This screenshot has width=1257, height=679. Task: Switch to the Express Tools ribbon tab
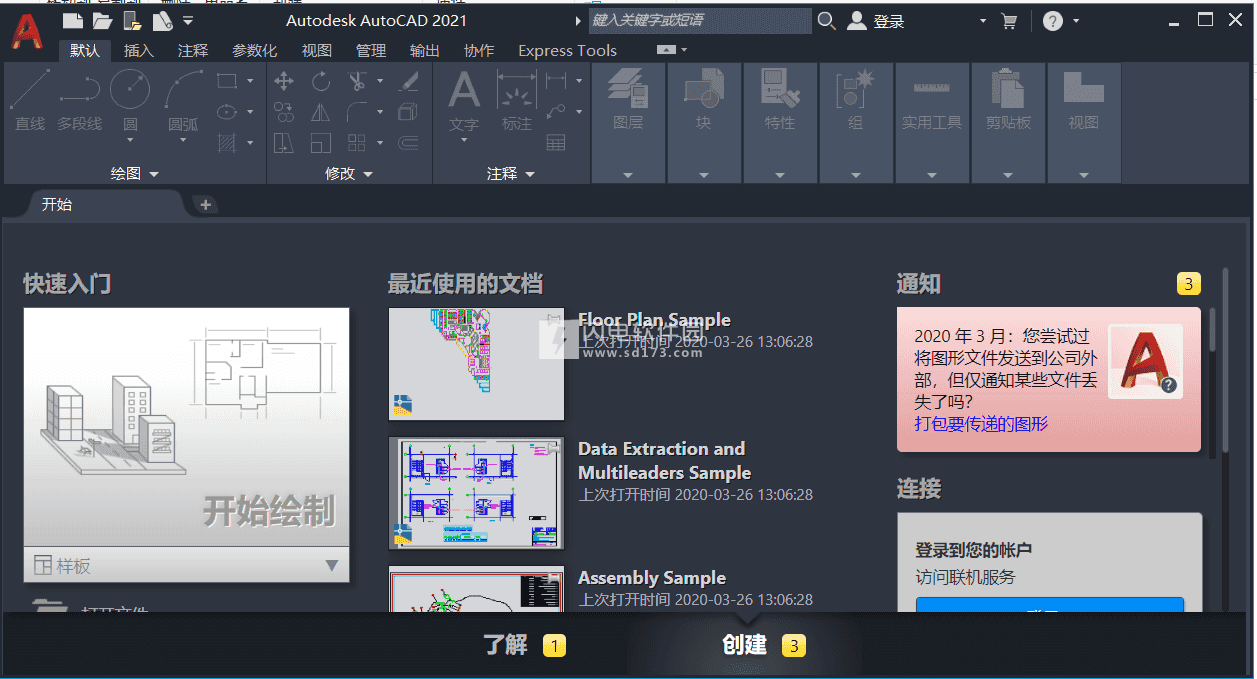(567, 51)
